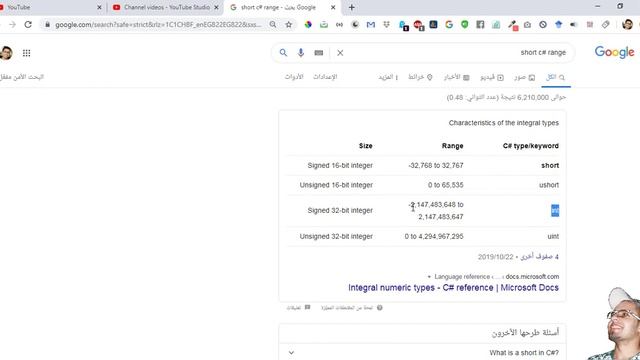Screen dimensions: 640x360
Task: Expand 'What is a short in C#?' question
Action: coord(422,353)
